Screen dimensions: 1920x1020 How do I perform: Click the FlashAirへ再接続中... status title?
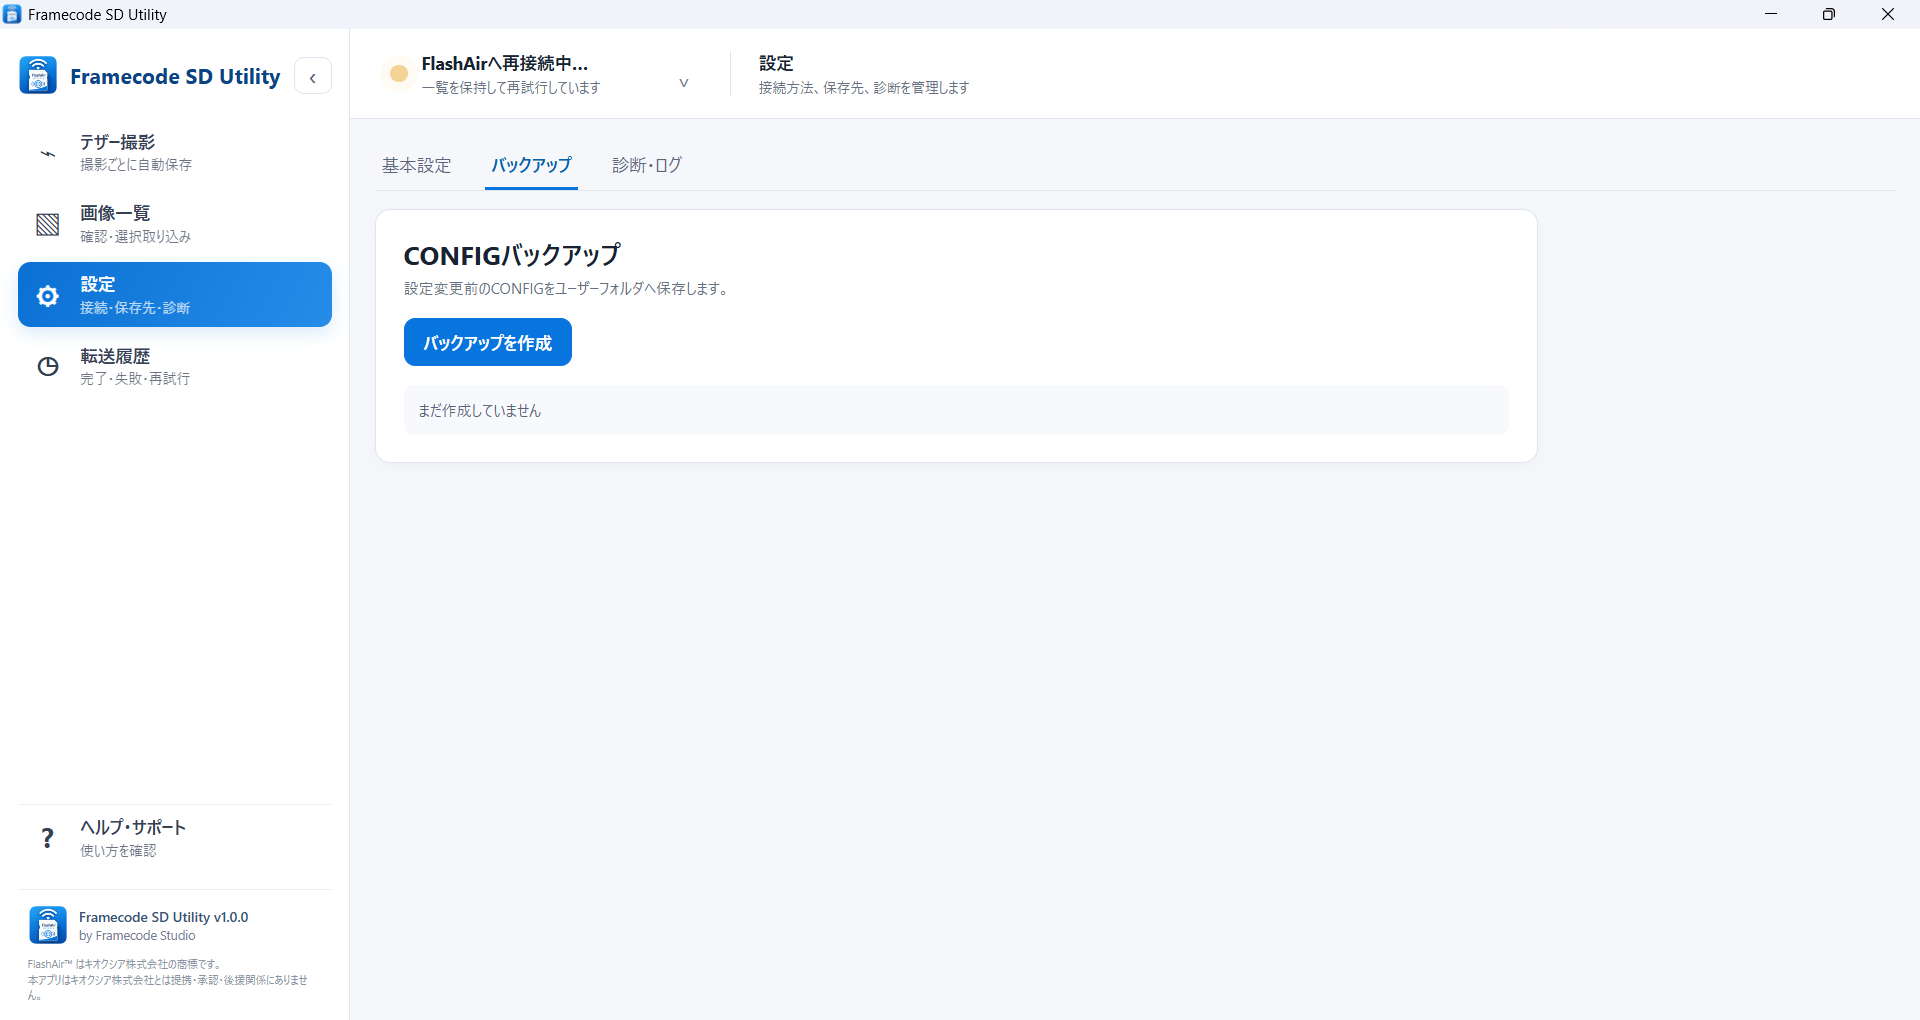click(505, 64)
